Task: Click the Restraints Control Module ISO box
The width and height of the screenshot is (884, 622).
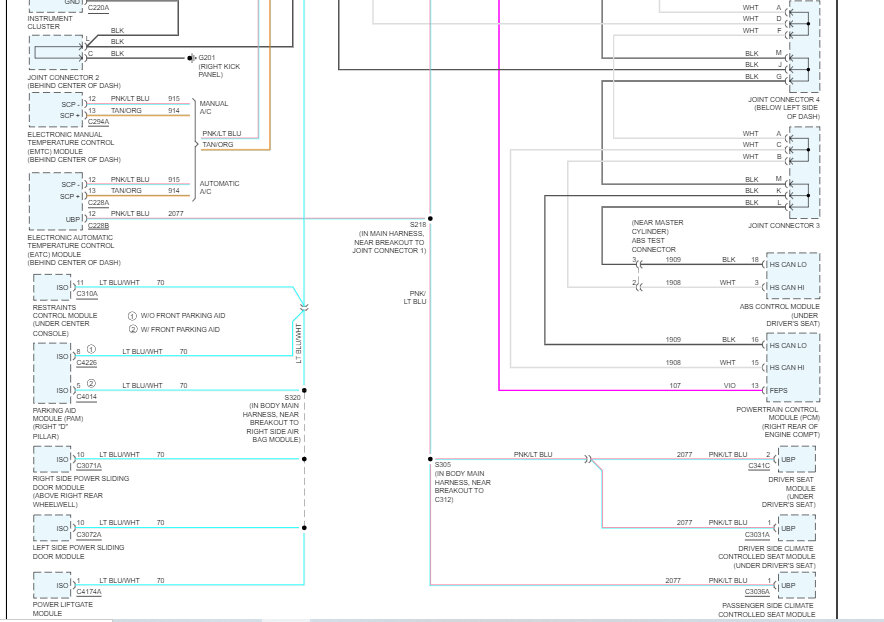Action: click(52, 288)
